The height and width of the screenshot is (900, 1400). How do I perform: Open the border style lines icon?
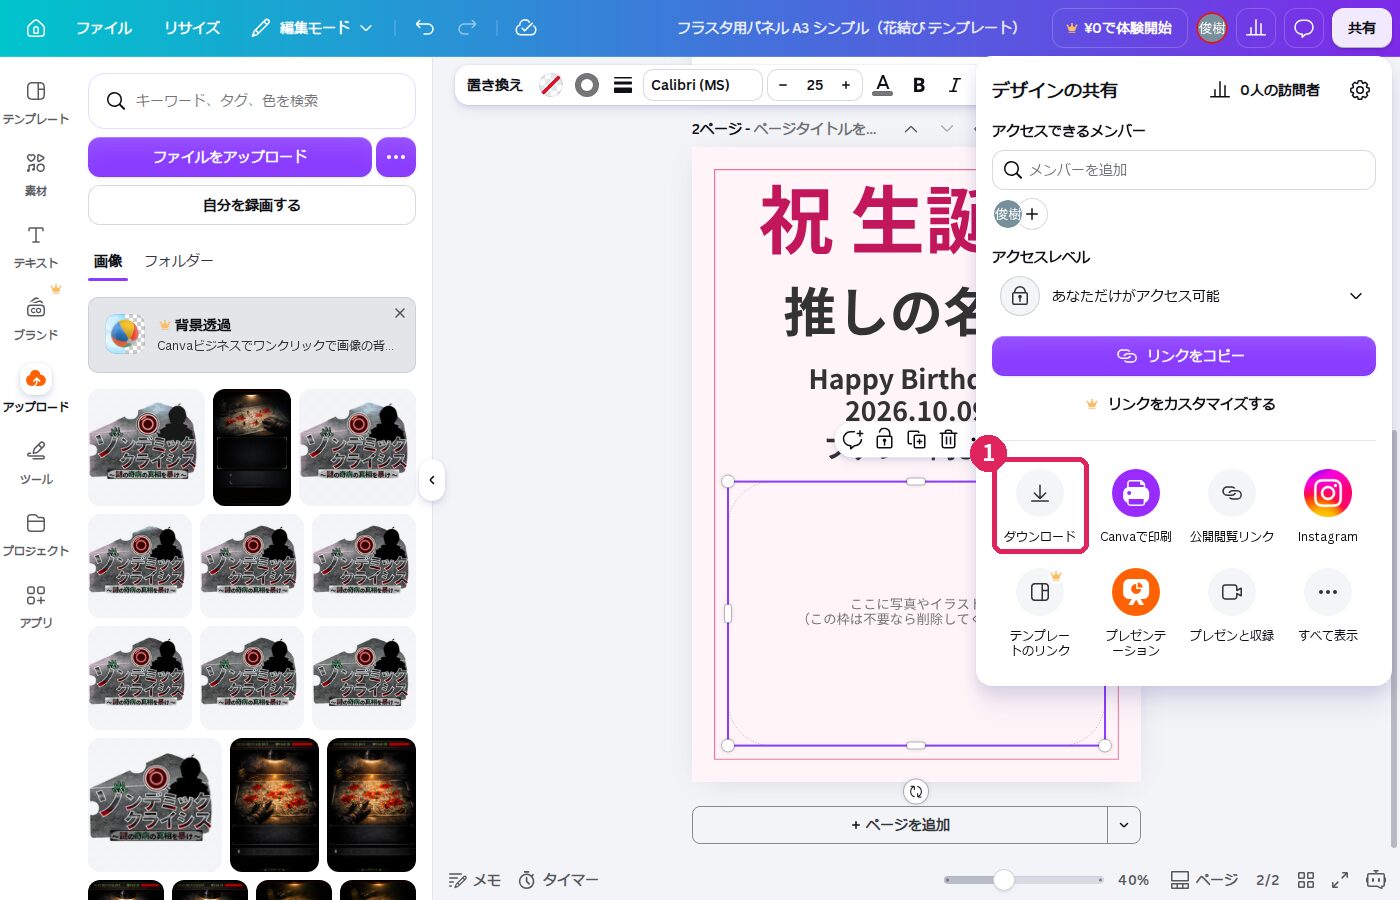coord(623,85)
